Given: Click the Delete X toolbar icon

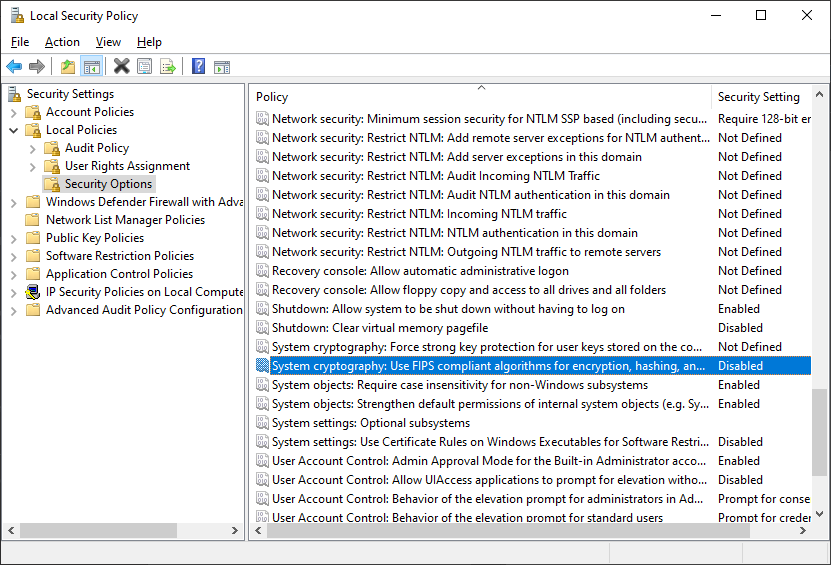Looking at the screenshot, I should tap(121, 67).
